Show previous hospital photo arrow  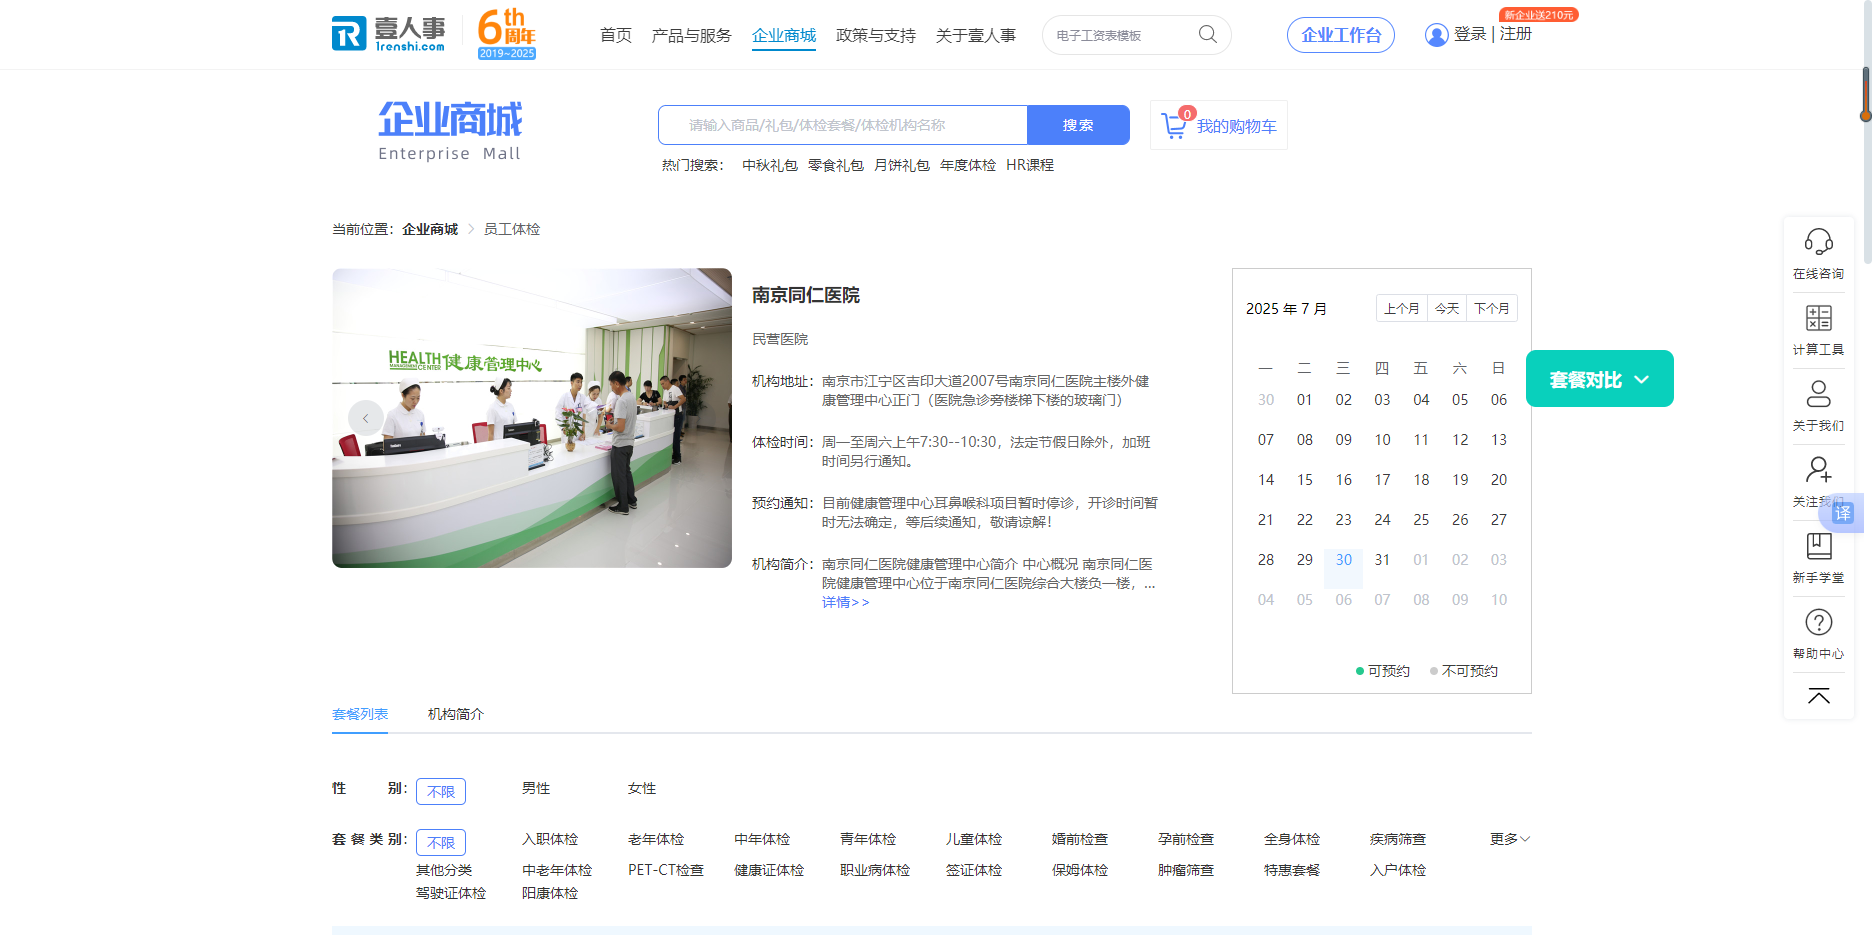click(x=365, y=418)
